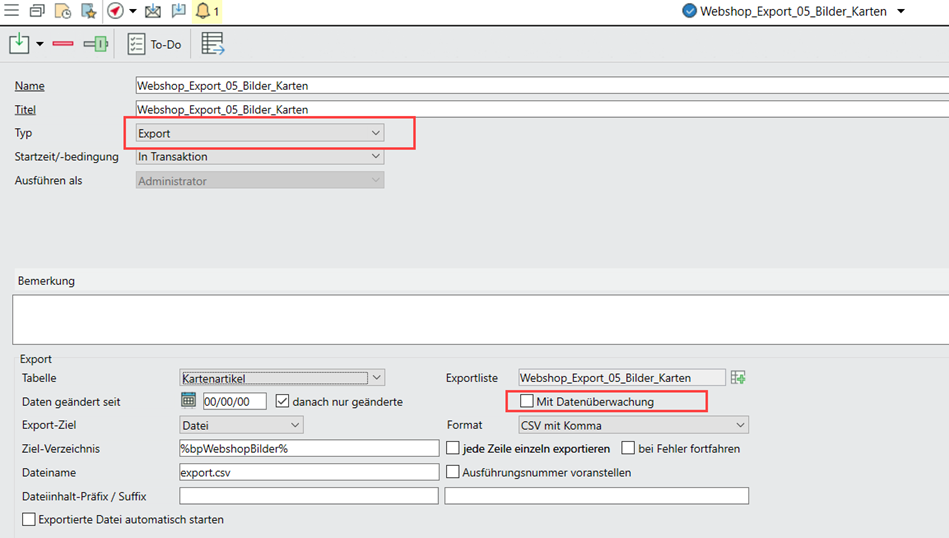Click the Name field label link
Image resolution: width=949 pixels, height=538 pixels.
tap(30, 86)
